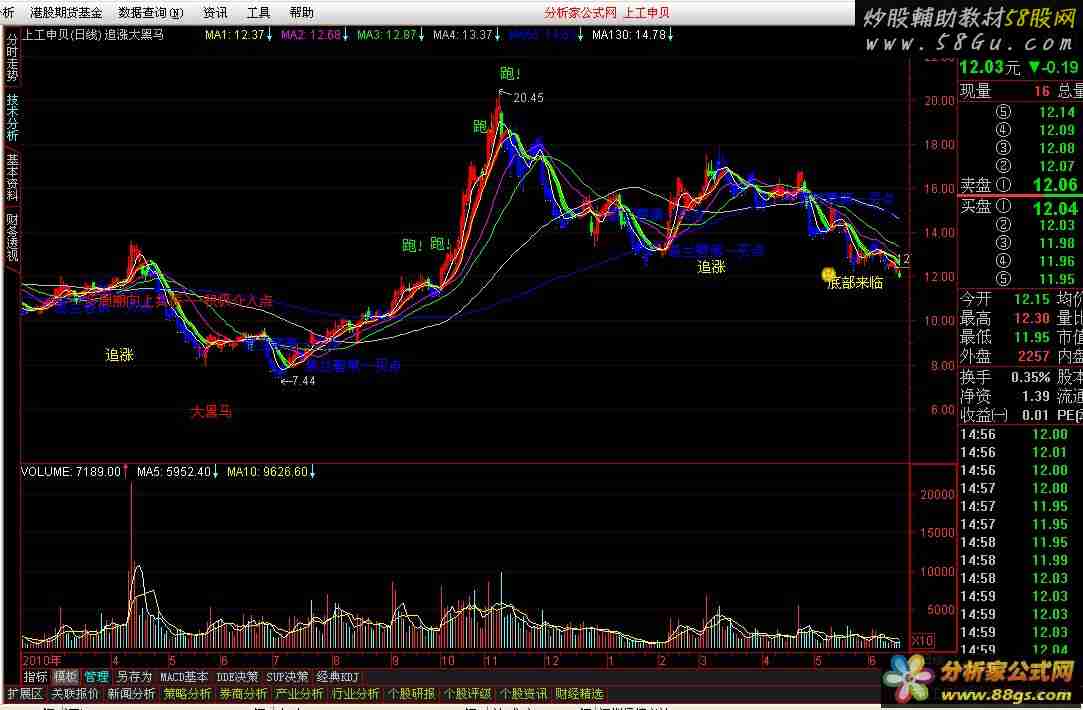Click the 7.44 low price label
The width and height of the screenshot is (1083, 710).
303,381
